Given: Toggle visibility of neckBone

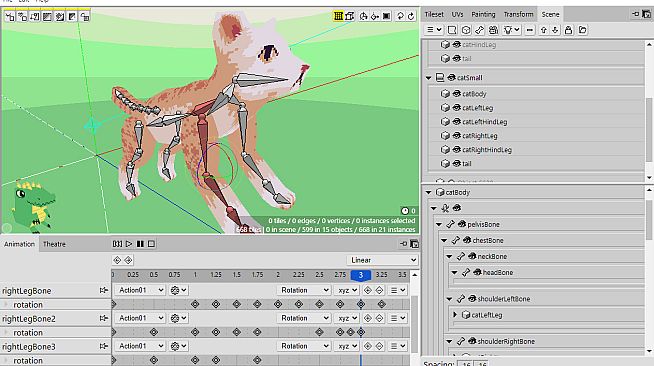Looking at the screenshot, I should coord(472,256).
